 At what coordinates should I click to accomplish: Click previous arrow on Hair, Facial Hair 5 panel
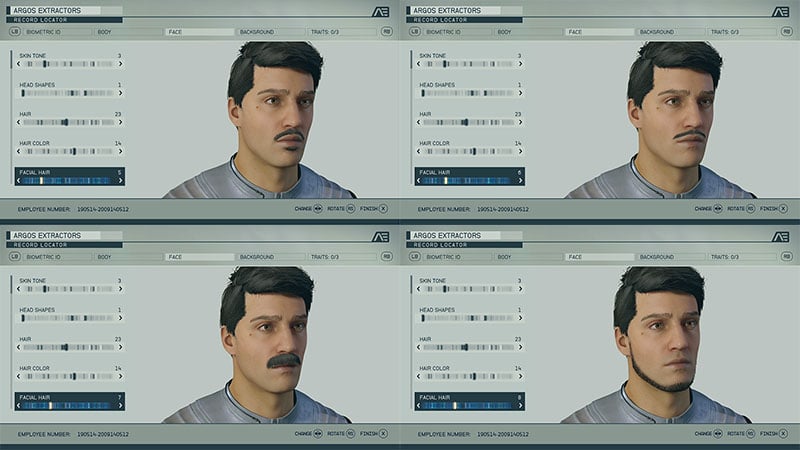click(x=19, y=122)
